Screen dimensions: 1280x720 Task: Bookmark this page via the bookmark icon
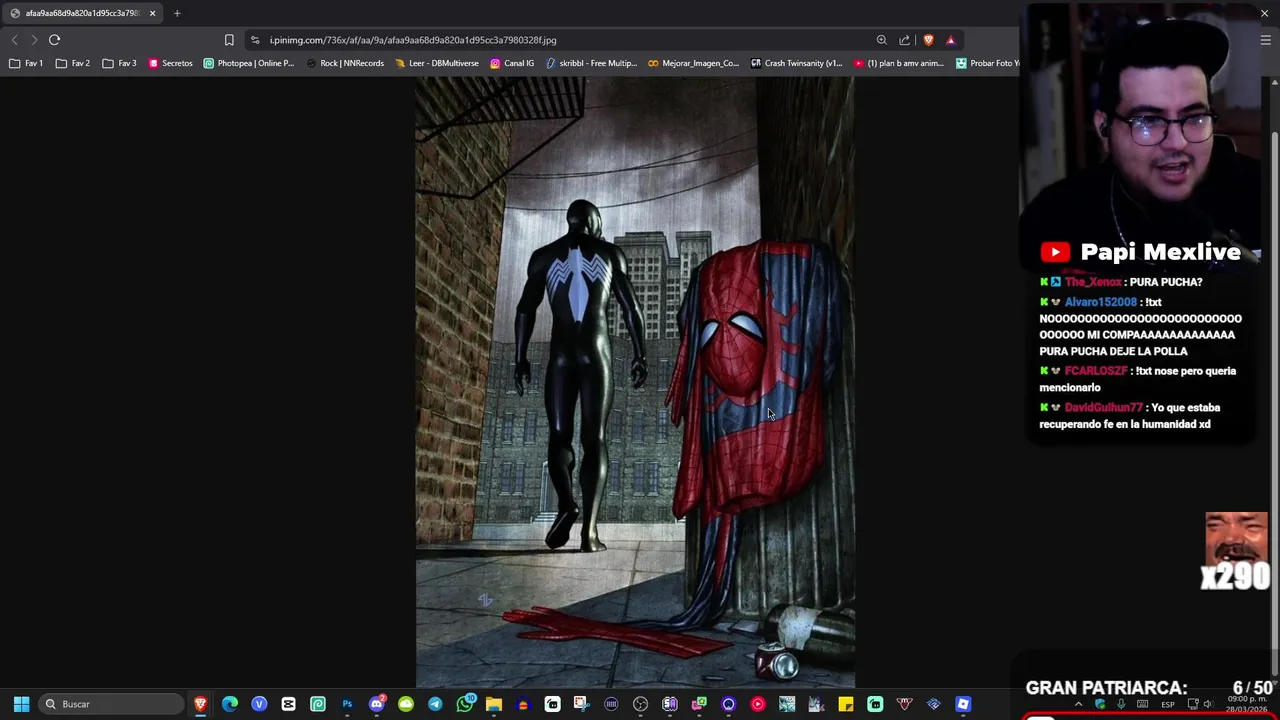click(229, 40)
